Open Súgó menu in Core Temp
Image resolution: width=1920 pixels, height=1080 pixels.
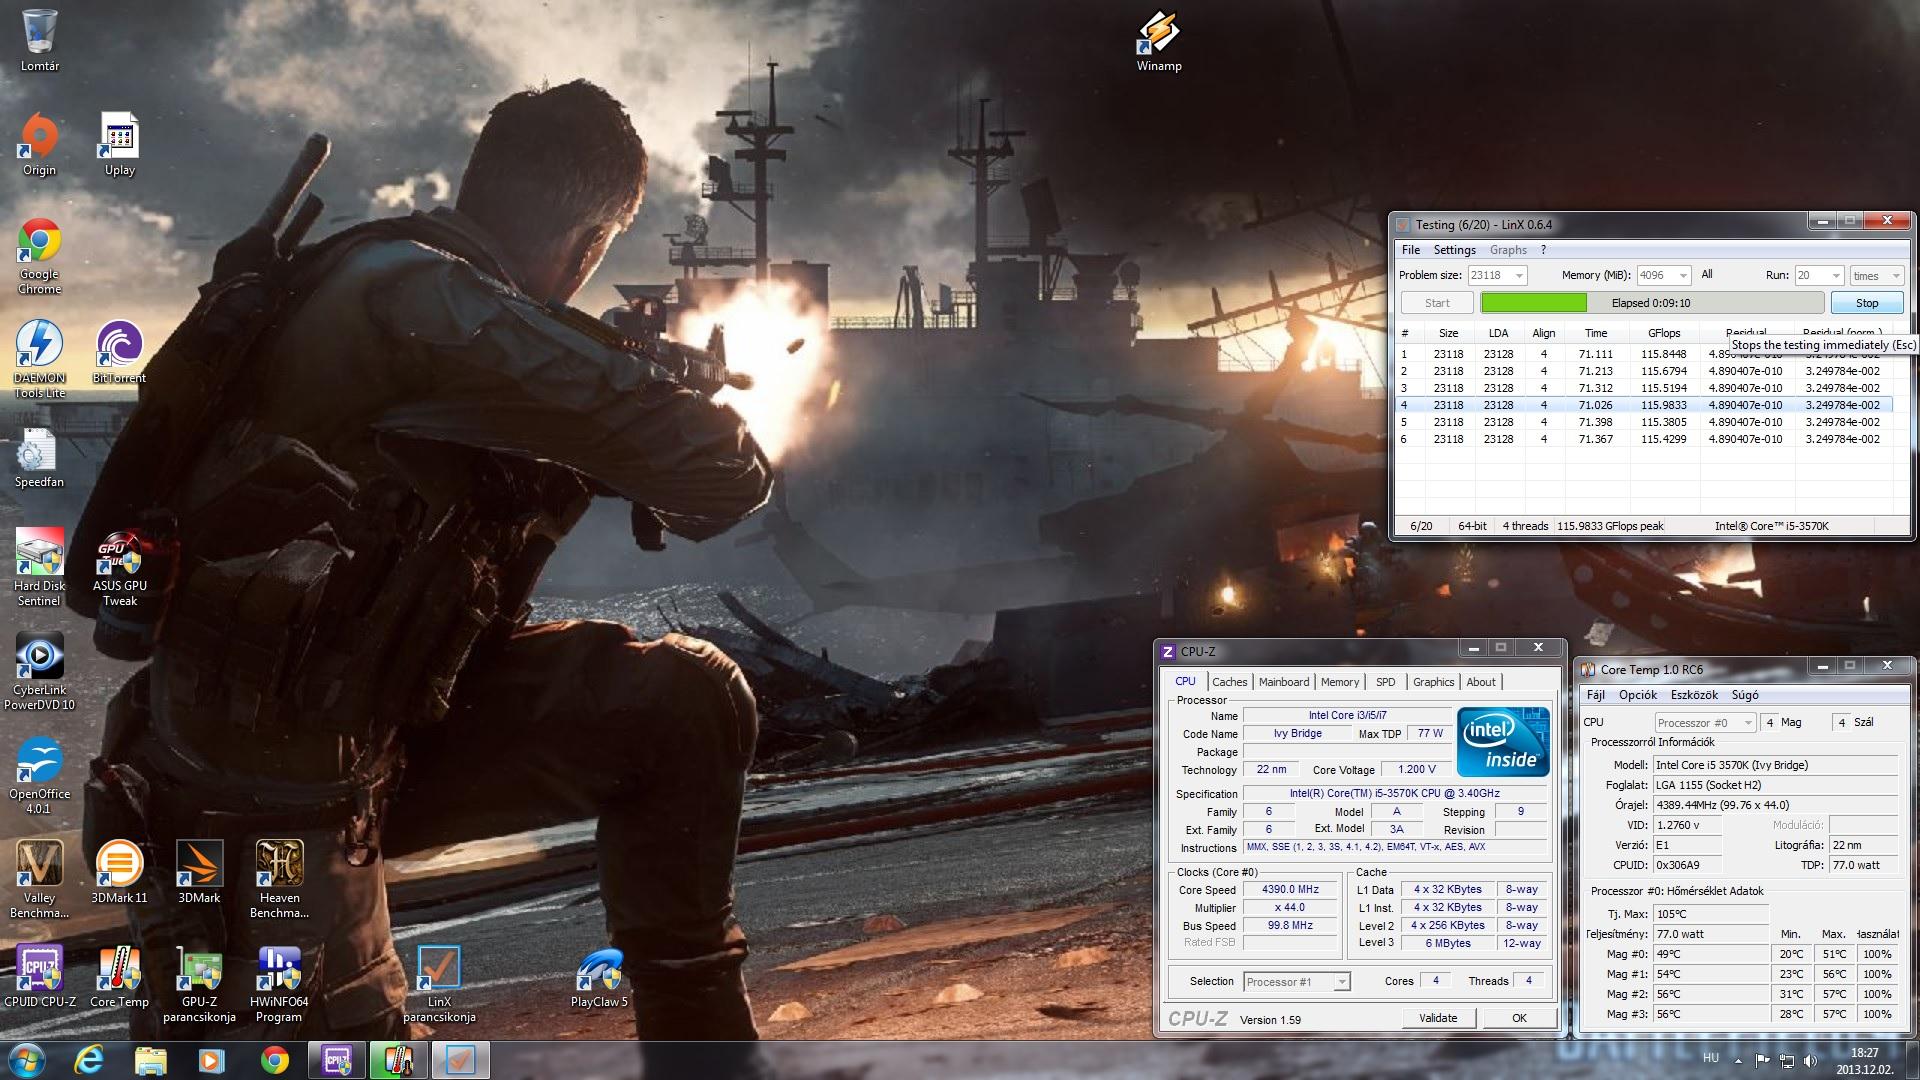1745,695
